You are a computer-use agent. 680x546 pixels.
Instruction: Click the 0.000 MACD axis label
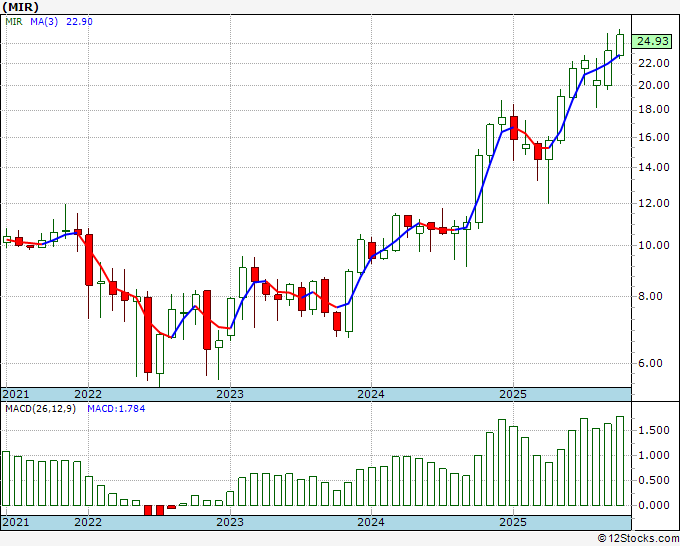click(654, 505)
